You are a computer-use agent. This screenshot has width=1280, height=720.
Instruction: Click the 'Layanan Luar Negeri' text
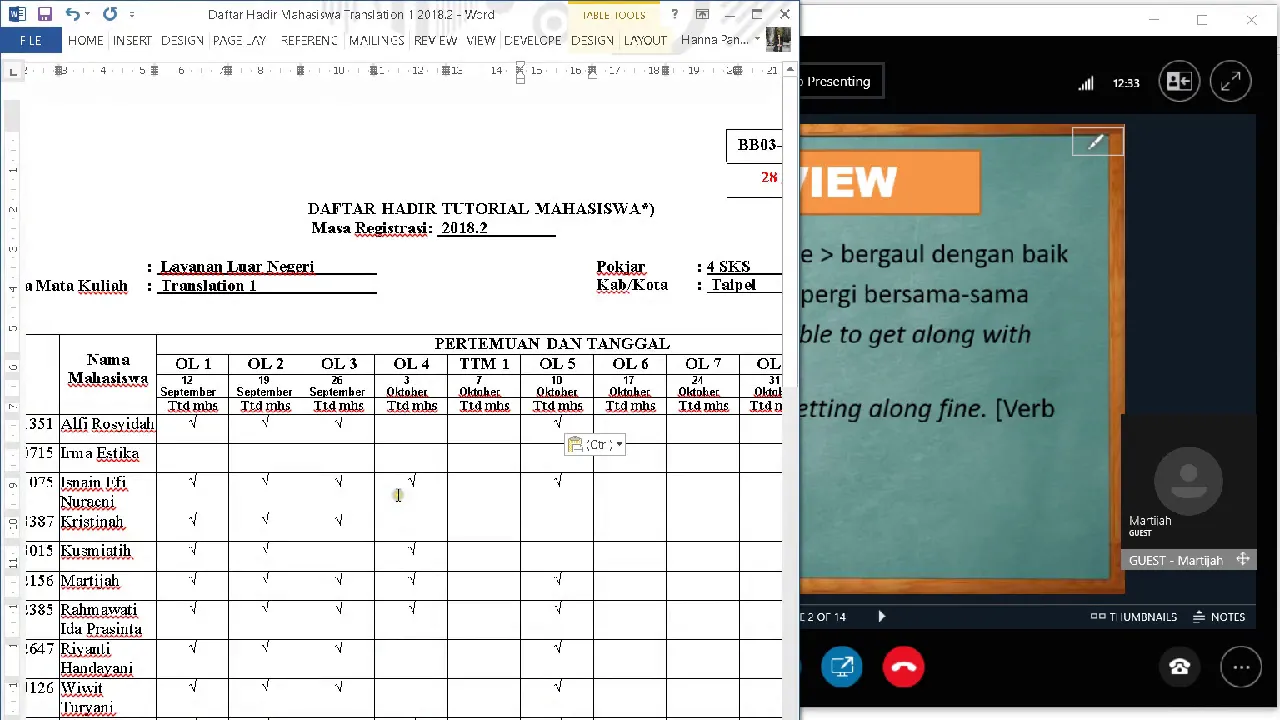pos(237,267)
